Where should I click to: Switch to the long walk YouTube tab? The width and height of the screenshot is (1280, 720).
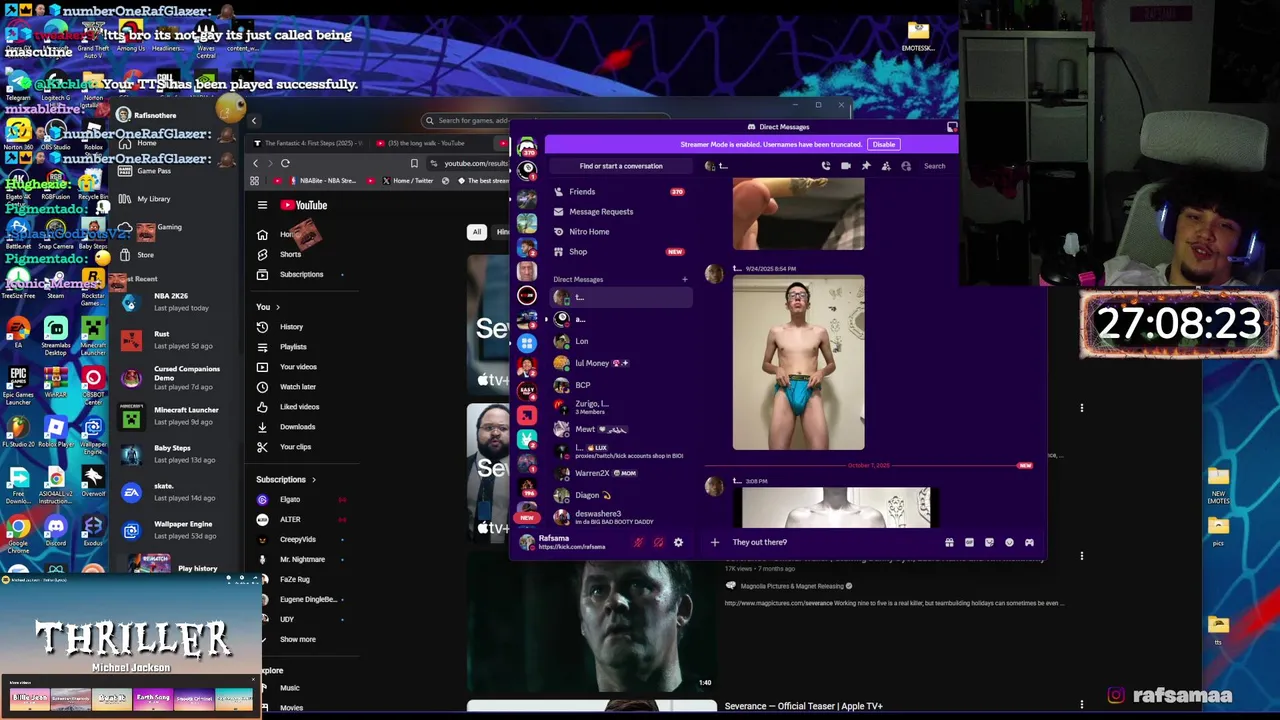point(432,143)
